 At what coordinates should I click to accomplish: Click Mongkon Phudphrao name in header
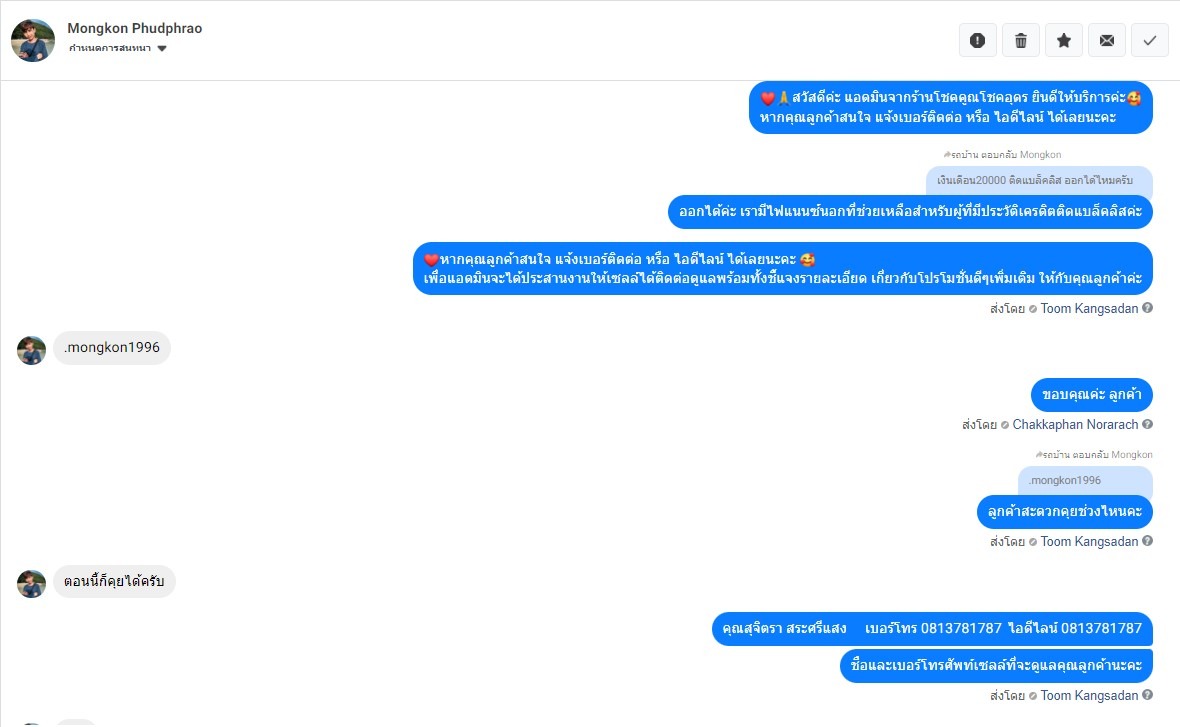click(x=135, y=28)
